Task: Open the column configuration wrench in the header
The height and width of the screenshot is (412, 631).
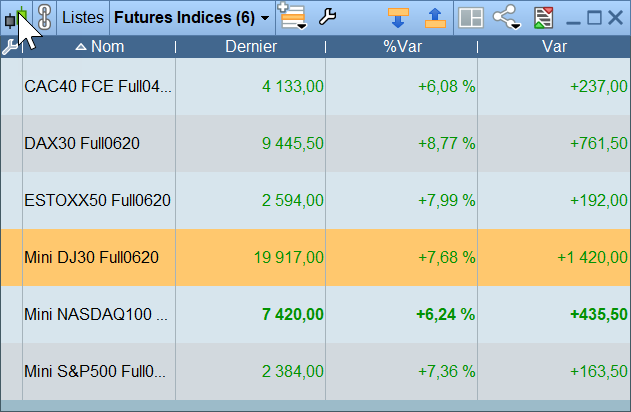Action: tap(10, 47)
